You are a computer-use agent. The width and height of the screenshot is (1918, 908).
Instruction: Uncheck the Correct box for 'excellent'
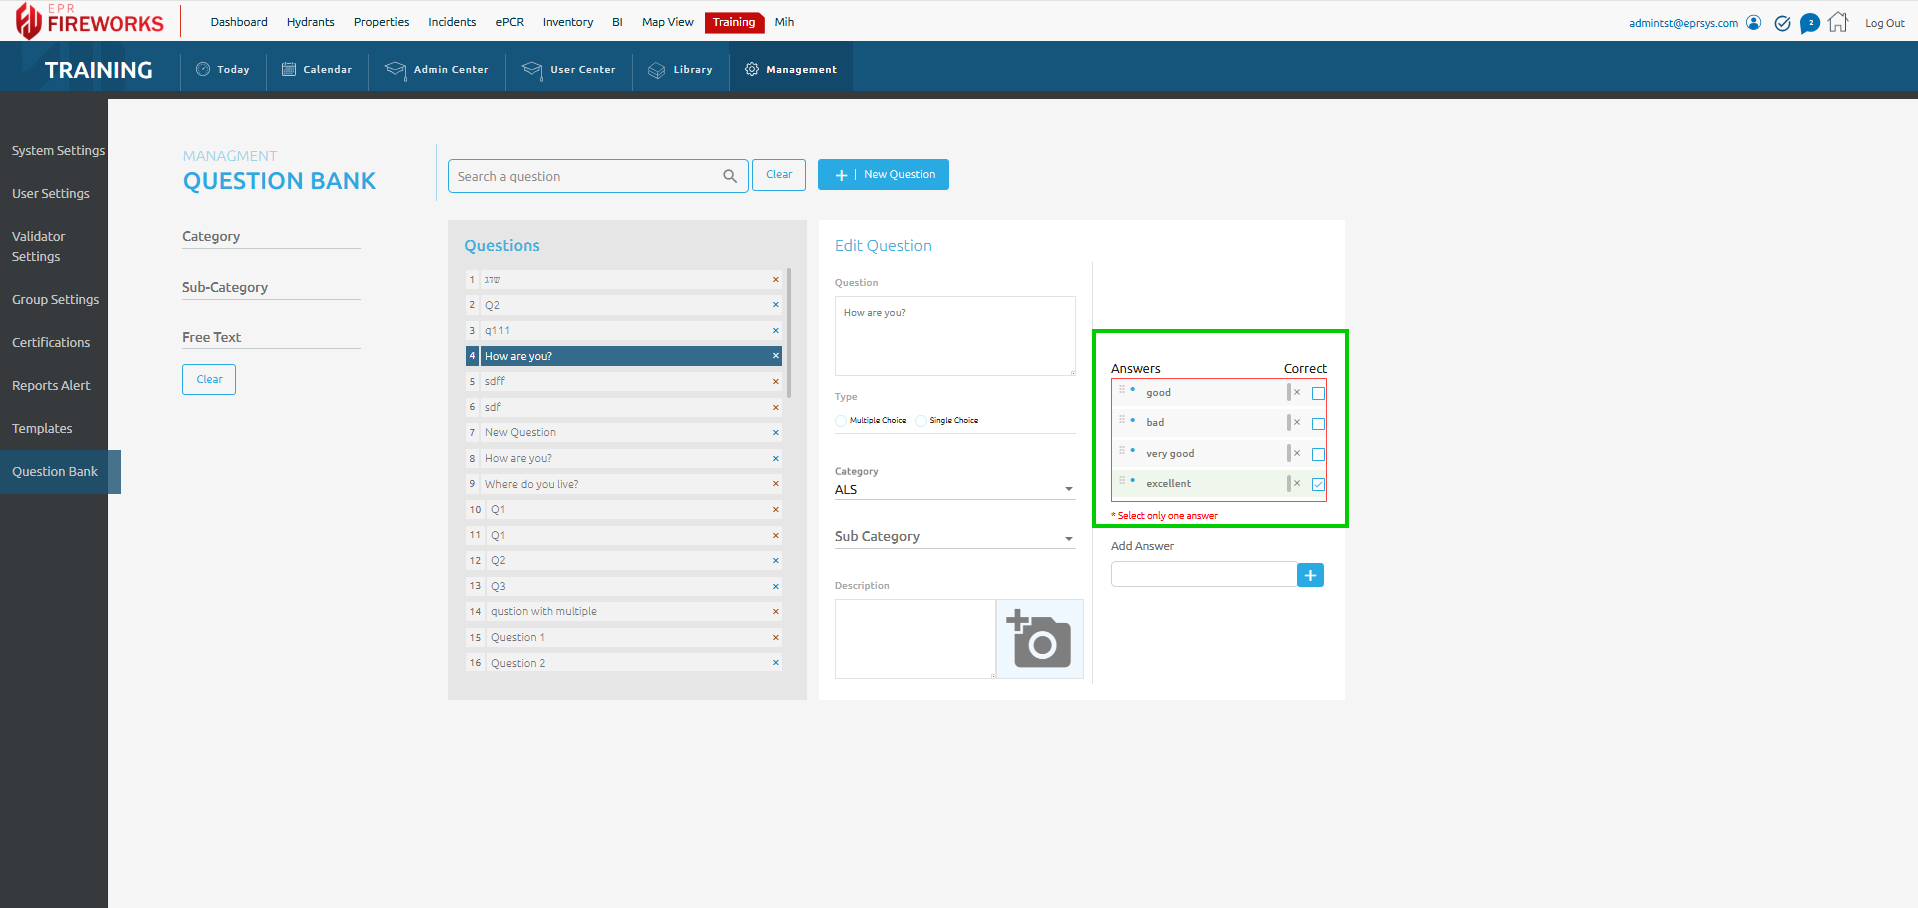(x=1318, y=484)
